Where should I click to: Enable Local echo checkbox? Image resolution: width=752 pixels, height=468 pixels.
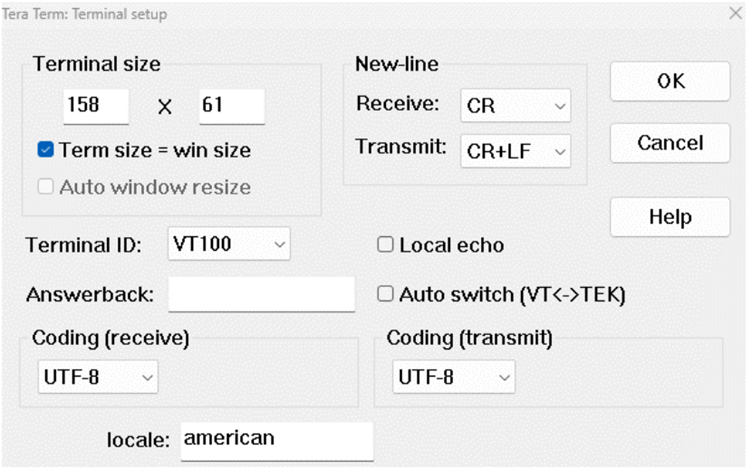click(385, 245)
